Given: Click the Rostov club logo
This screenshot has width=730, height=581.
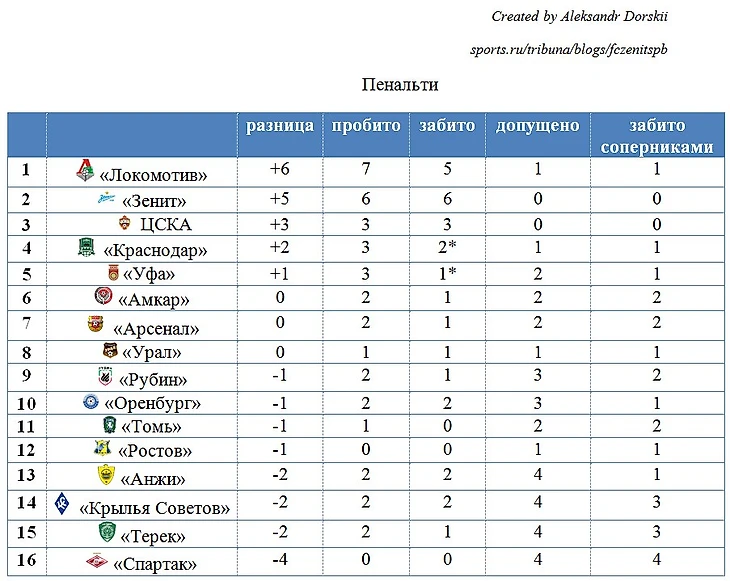Looking at the screenshot, I should (101, 447).
